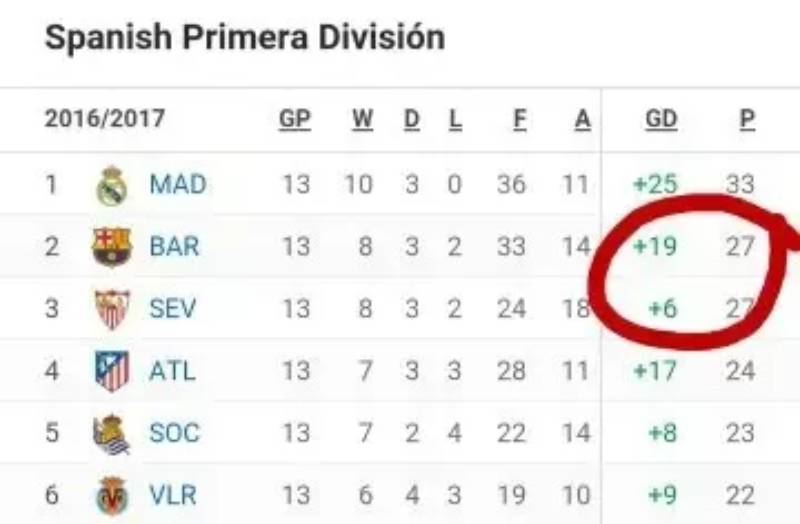800x524 pixels.
Task: Open the SOC team link
Action: [174, 433]
